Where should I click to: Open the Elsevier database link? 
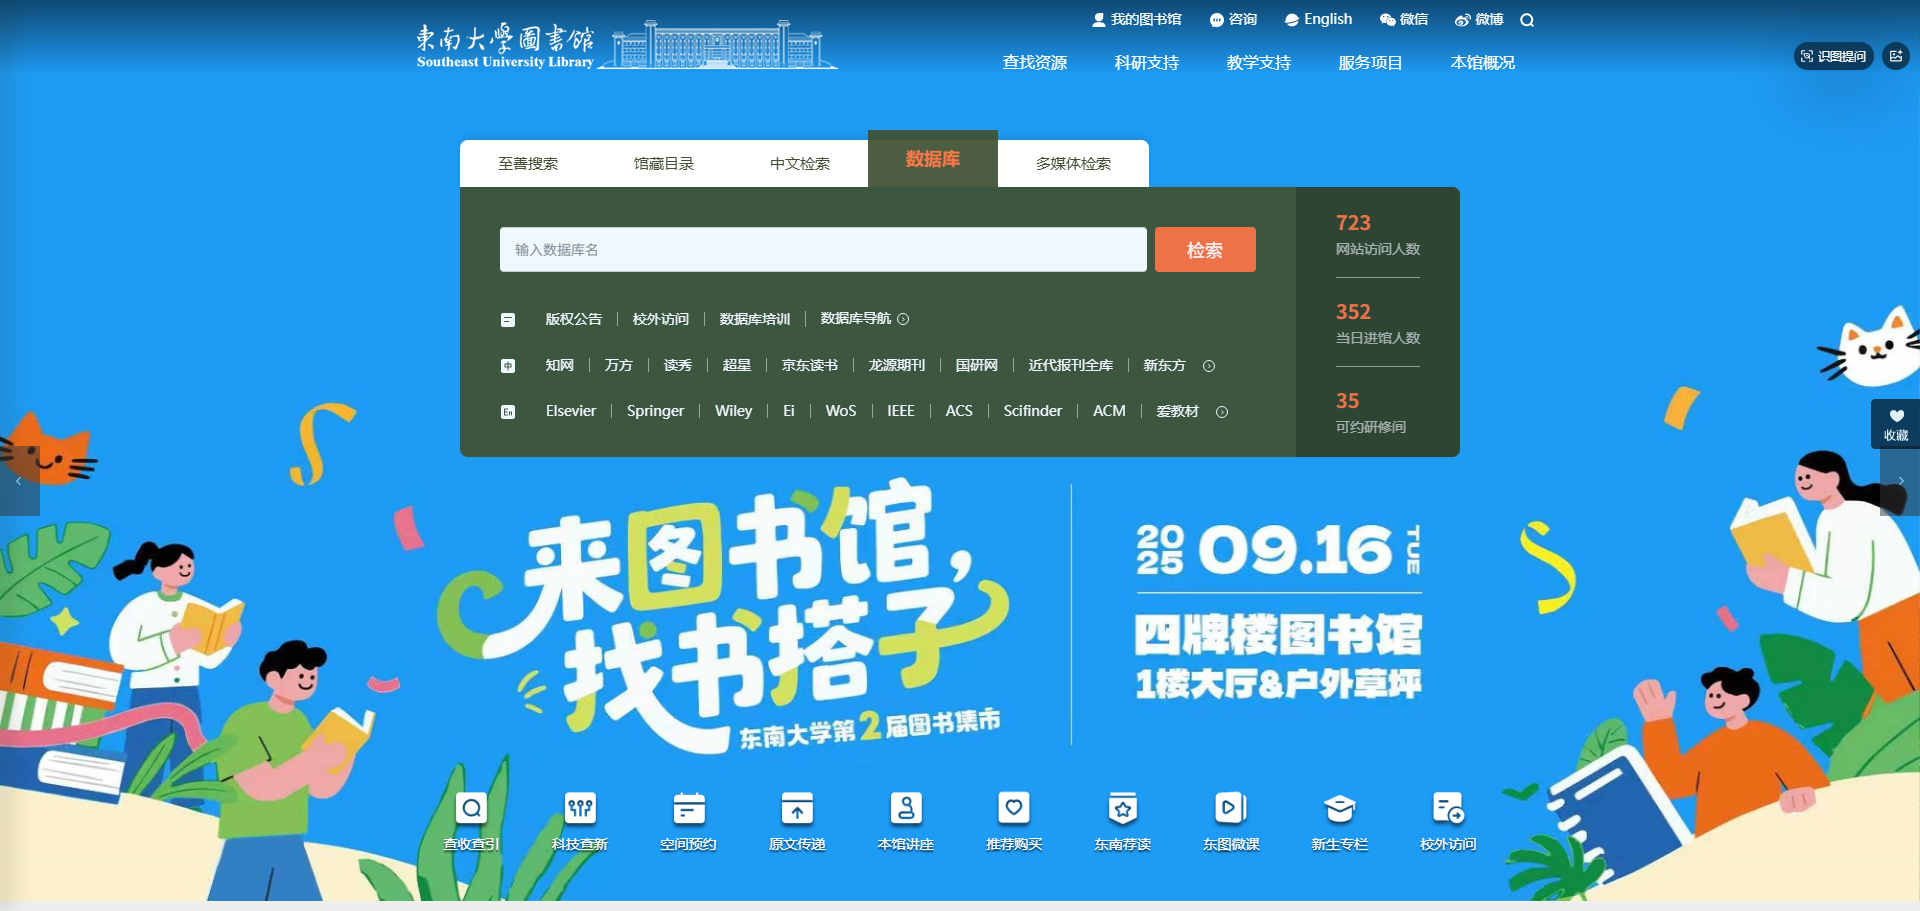tap(571, 411)
